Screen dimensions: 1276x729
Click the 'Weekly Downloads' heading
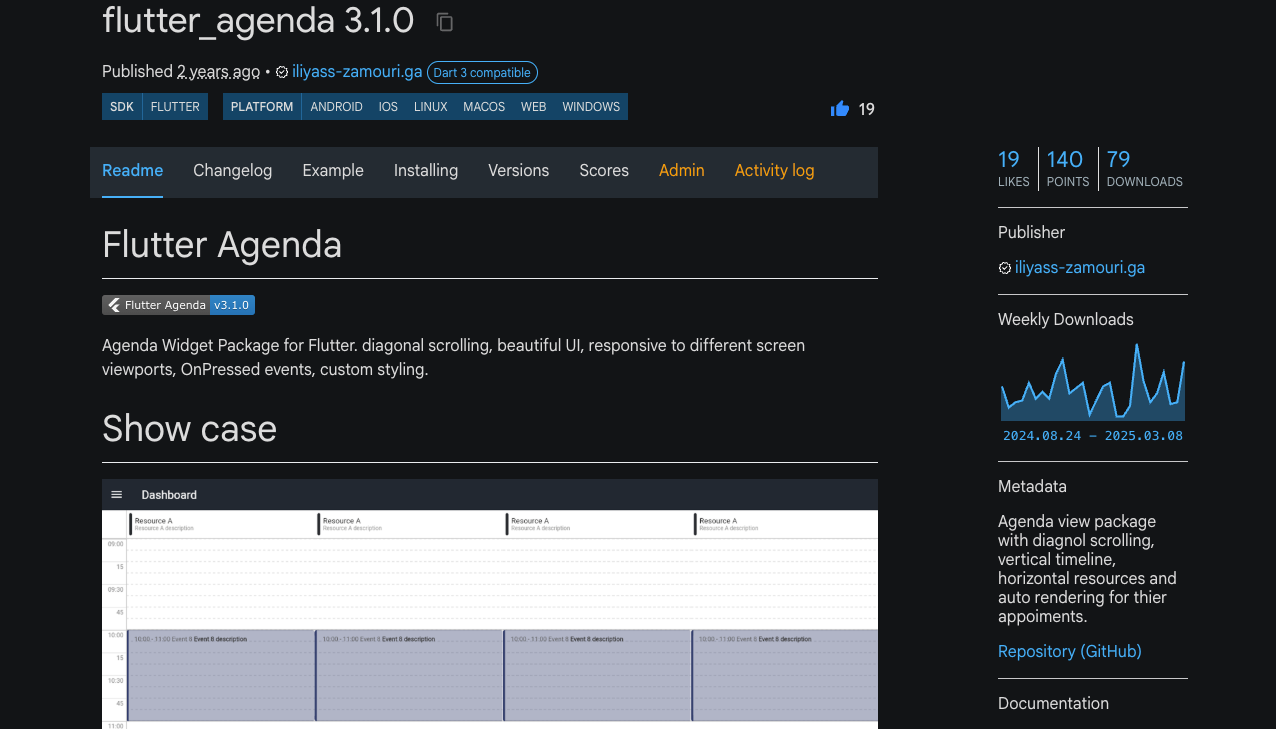(1066, 320)
